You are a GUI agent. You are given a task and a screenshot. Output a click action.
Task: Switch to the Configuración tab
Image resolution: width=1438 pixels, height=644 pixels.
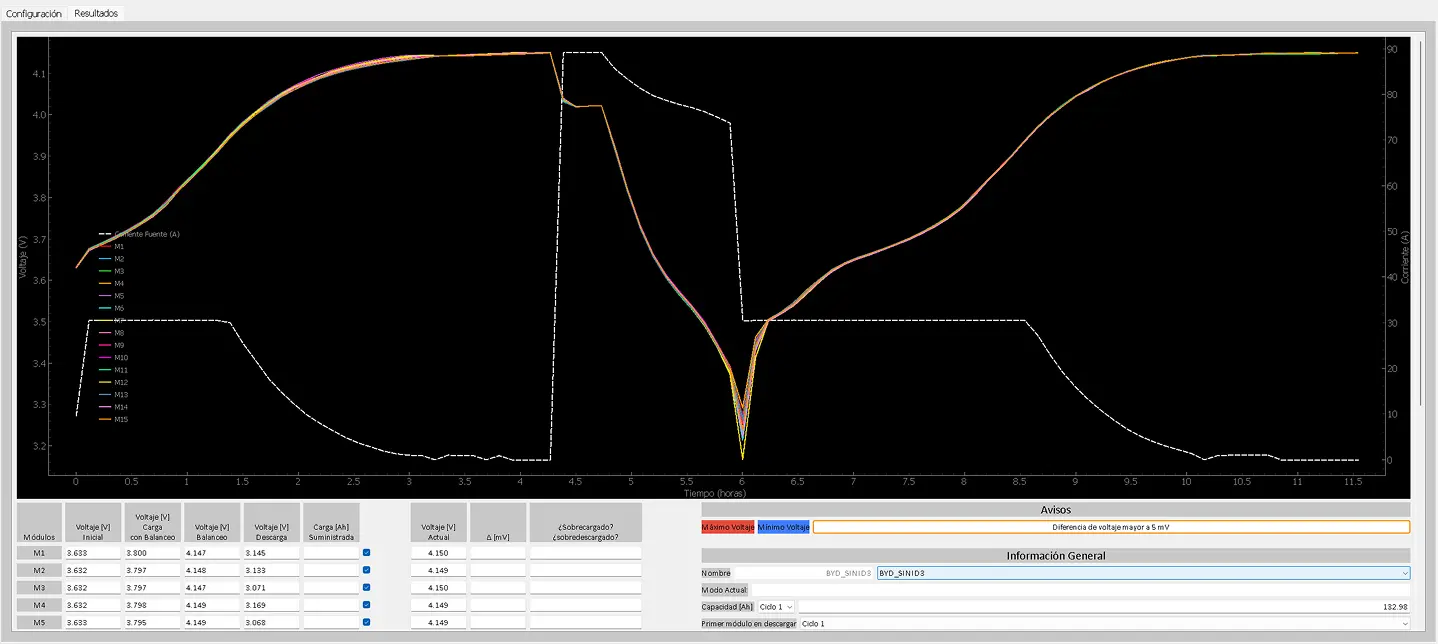34,13
